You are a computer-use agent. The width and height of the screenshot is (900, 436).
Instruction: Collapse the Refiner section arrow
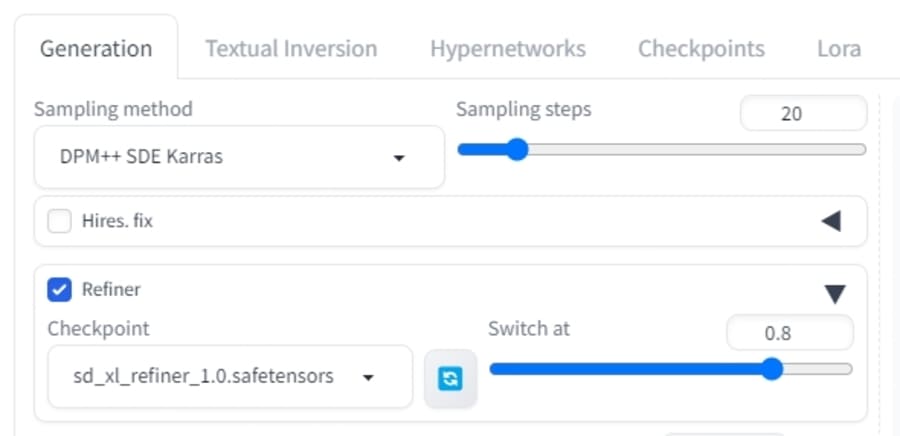tap(835, 294)
